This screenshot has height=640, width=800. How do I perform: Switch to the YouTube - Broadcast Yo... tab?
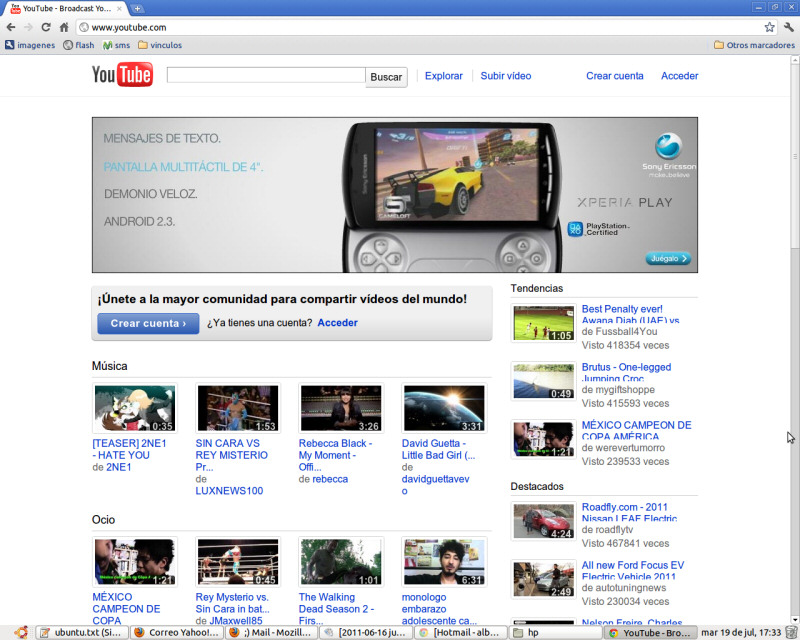[x=67, y=8]
